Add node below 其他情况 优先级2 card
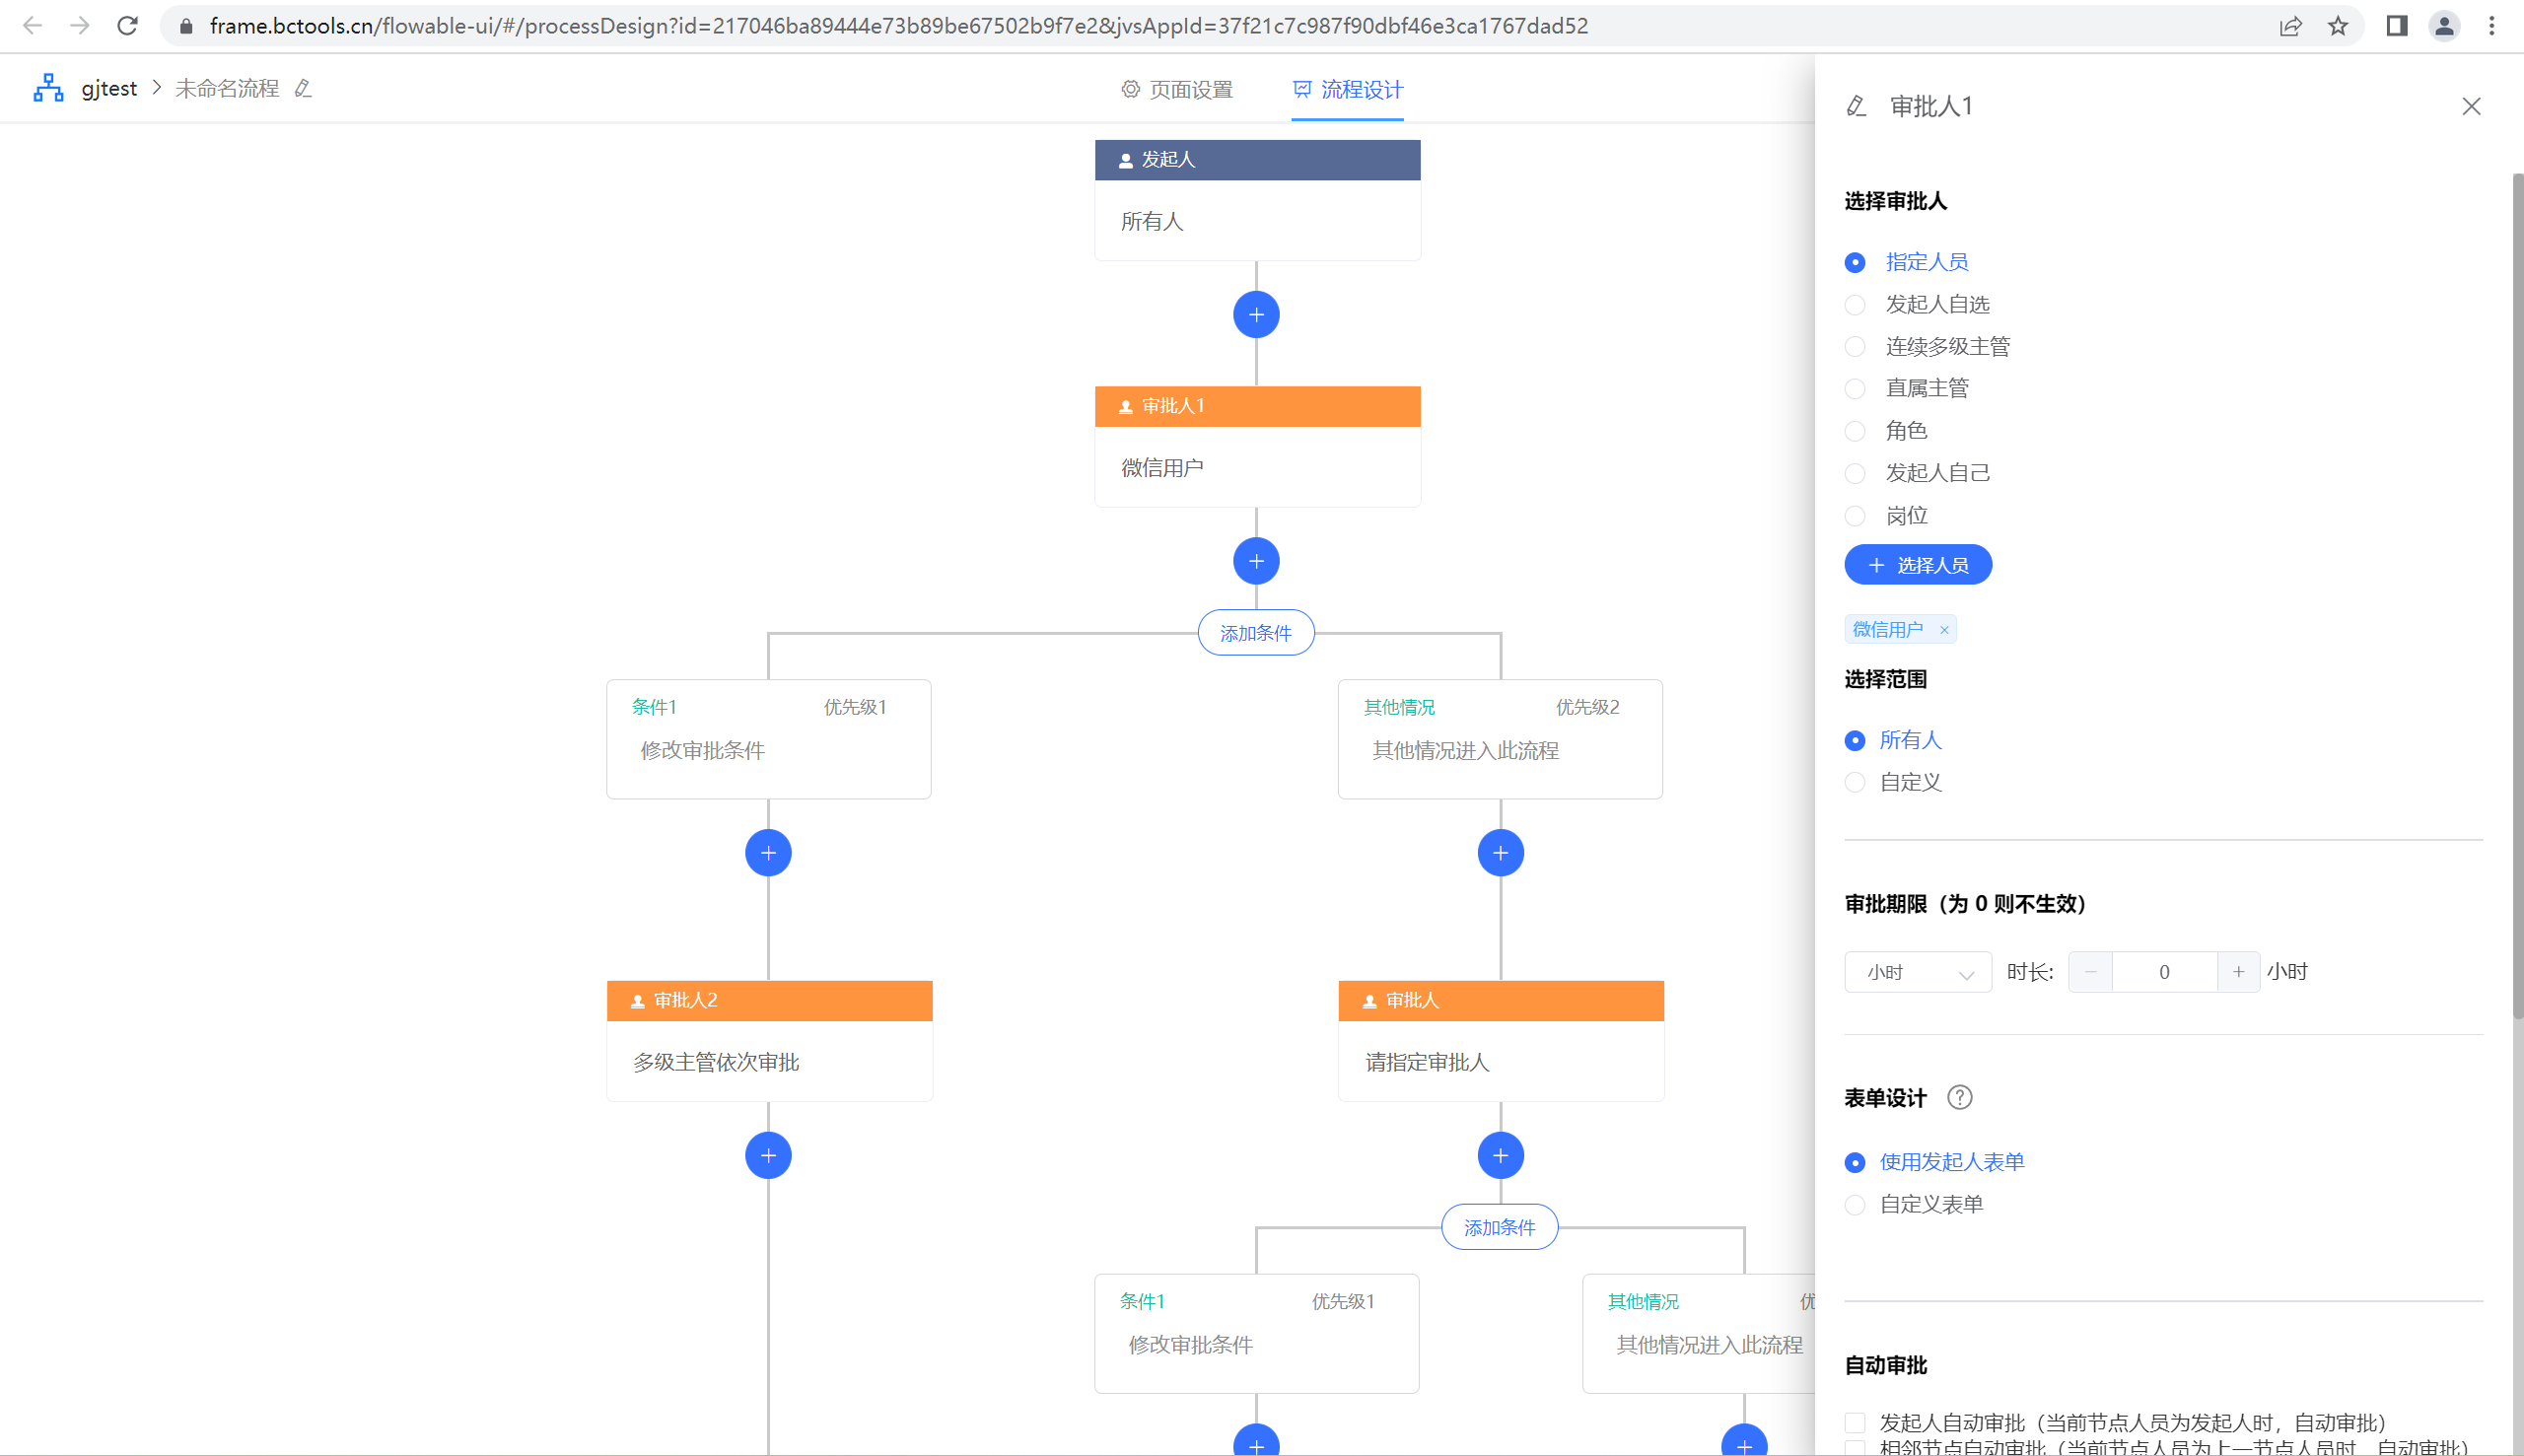Image resolution: width=2524 pixels, height=1456 pixels. (x=1500, y=853)
